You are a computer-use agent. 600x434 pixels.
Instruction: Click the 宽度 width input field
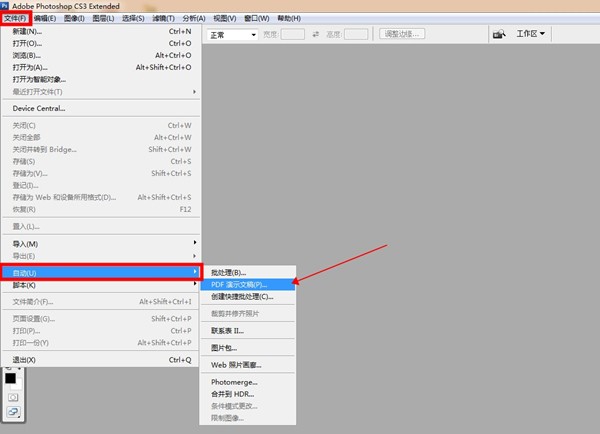pos(293,34)
